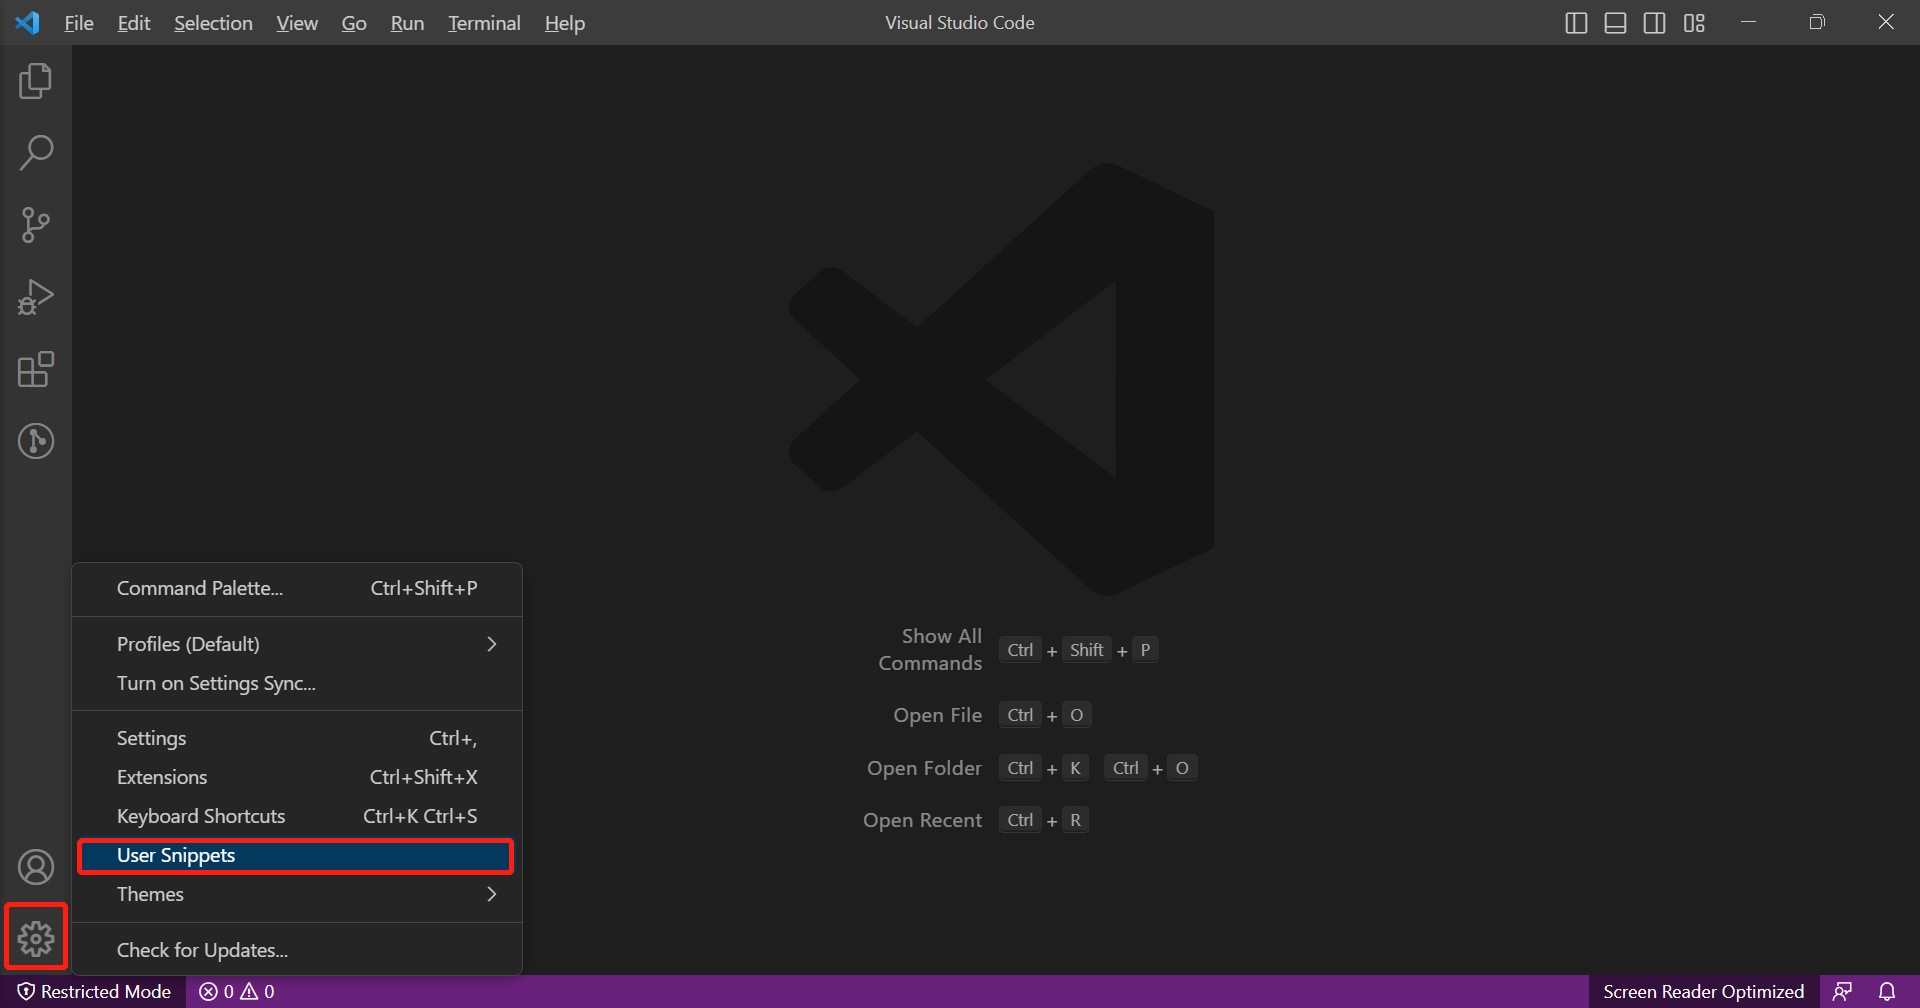This screenshot has width=1920, height=1008.
Task: Open the View menu
Action: [297, 22]
